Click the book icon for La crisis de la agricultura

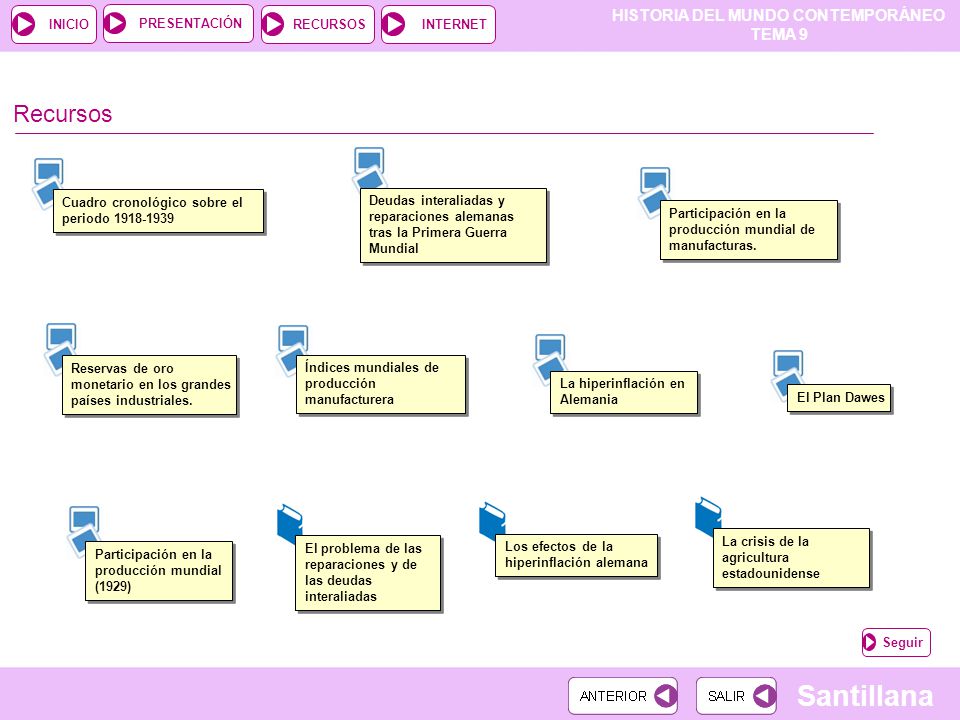(x=708, y=516)
